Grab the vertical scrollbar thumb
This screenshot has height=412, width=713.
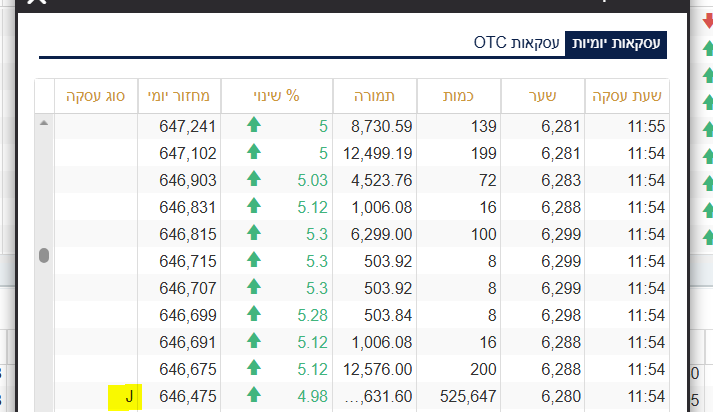click(43, 255)
